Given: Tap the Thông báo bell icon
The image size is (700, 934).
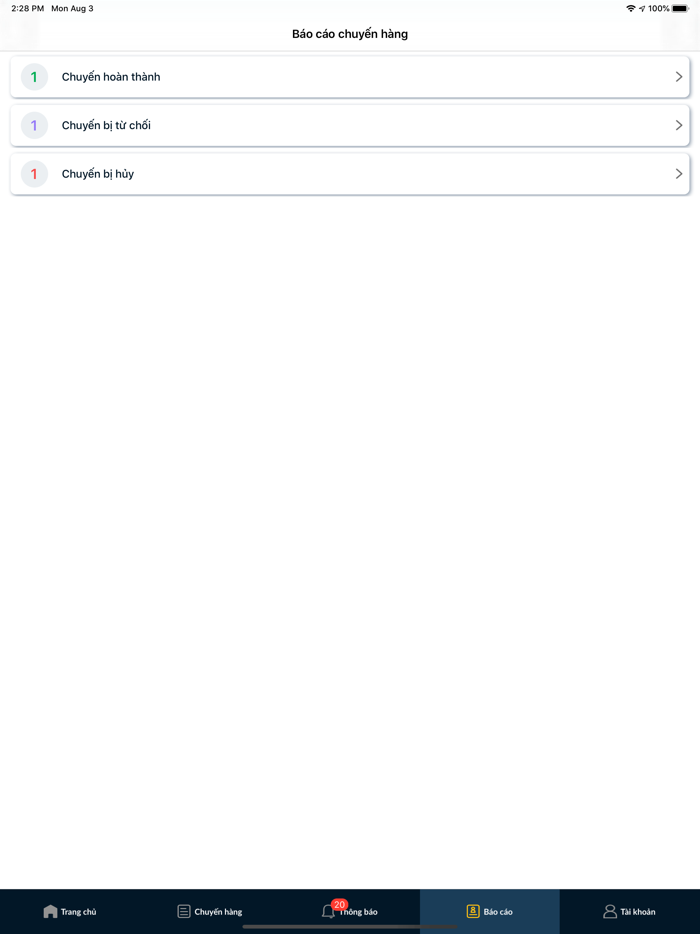Looking at the screenshot, I should pyautogui.click(x=328, y=912).
